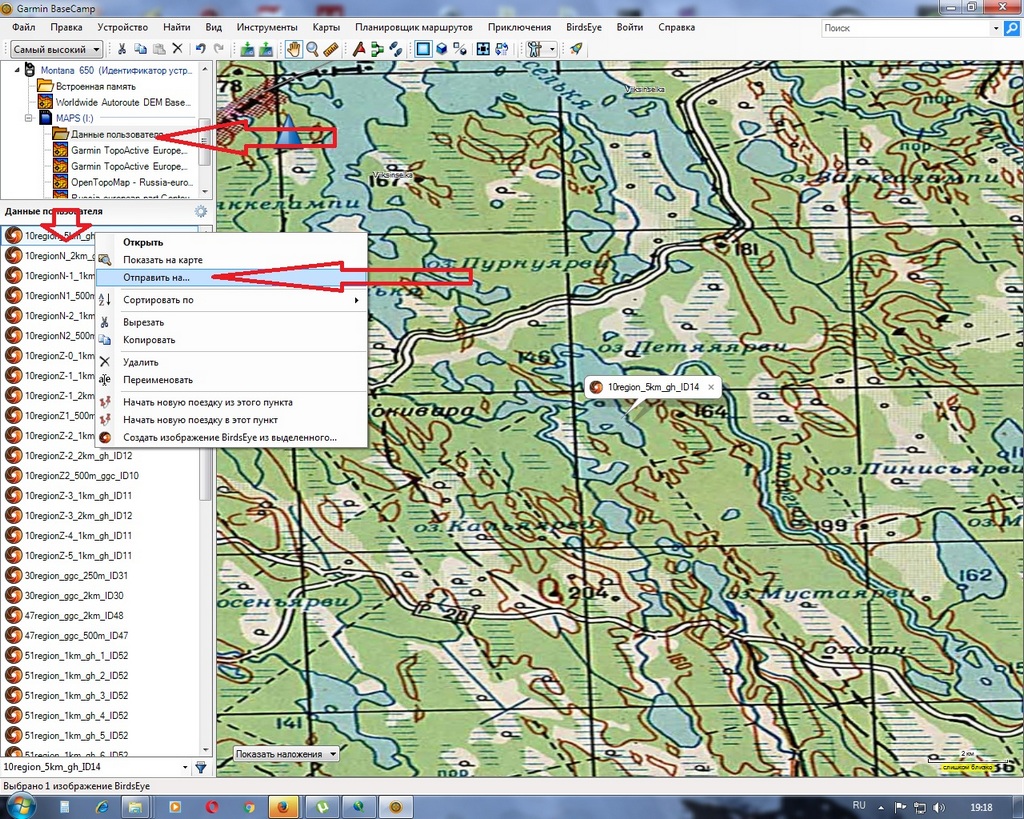1024x819 pixels.
Task: Select the Zoom magnifier tool
Action: (x=312, y=49)
